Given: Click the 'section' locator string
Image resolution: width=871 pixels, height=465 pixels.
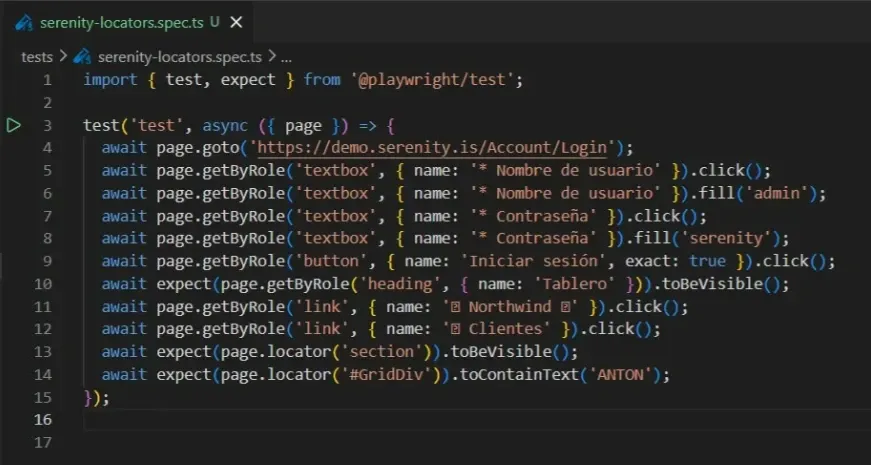Looking at the screenshot, I should pyautogui.click(x=382, y=352).
